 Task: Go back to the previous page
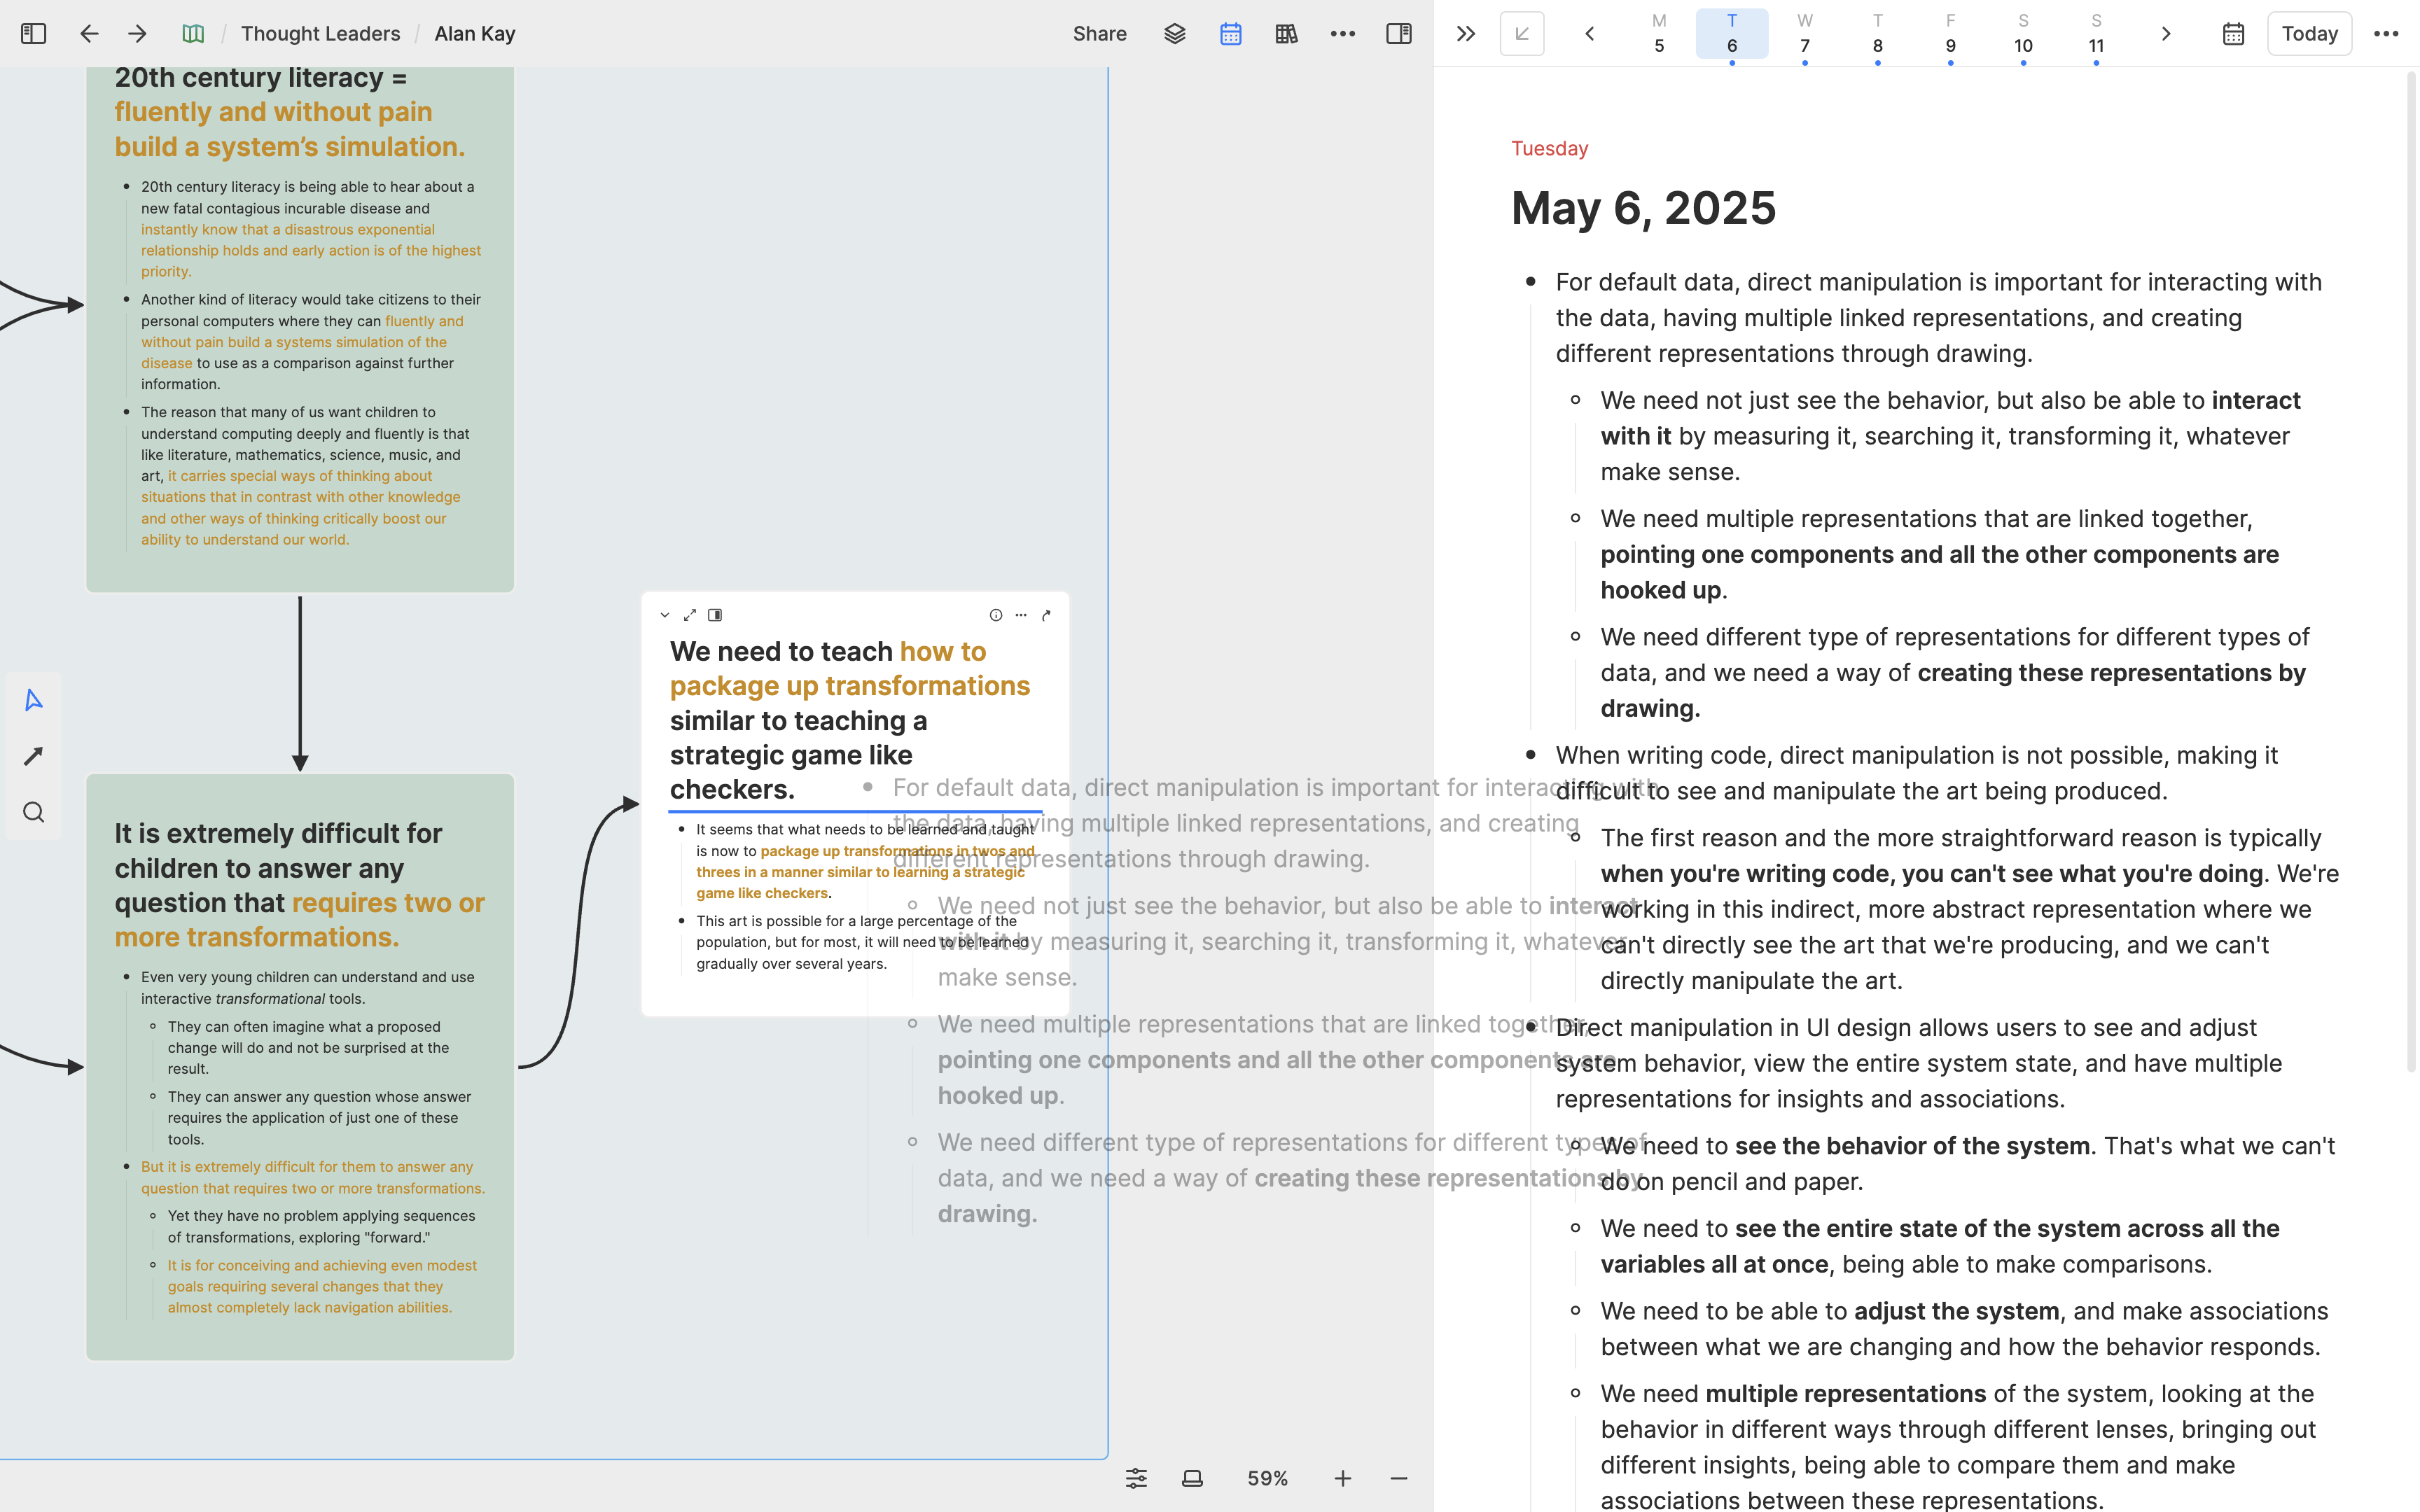coord(89,34)
